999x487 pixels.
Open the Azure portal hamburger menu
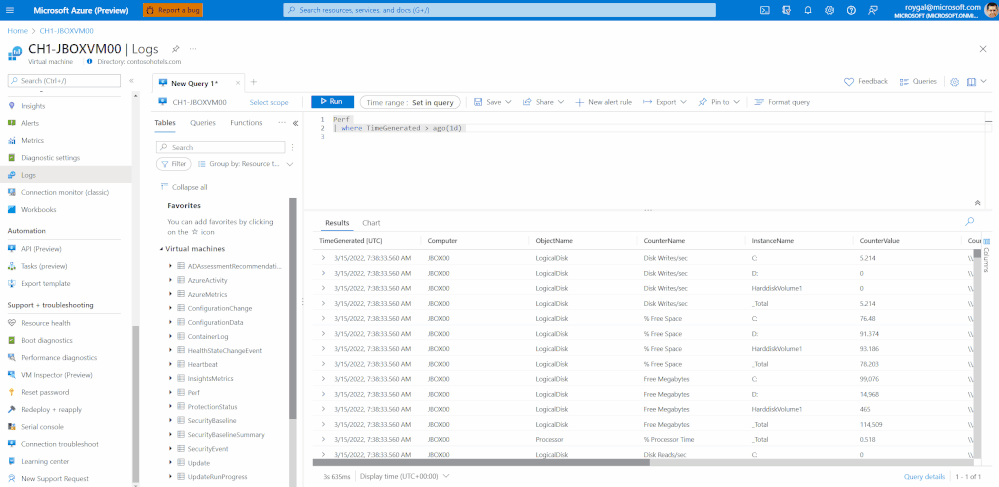(10, 10)
